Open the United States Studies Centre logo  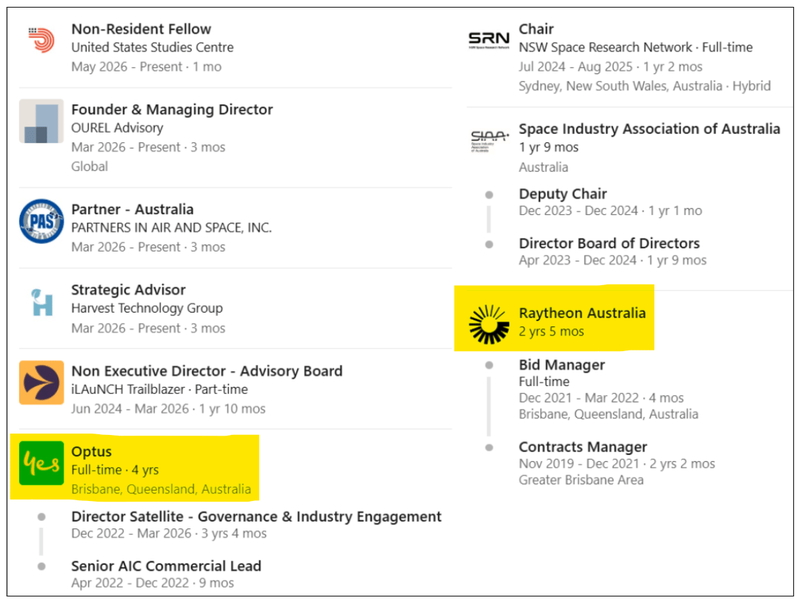(x=41, y=40)
